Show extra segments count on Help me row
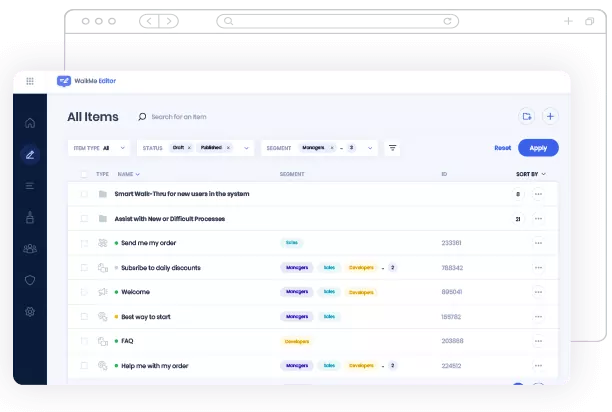Image resolution: width=612 pixels, height=412 pixels. [393, 366]
